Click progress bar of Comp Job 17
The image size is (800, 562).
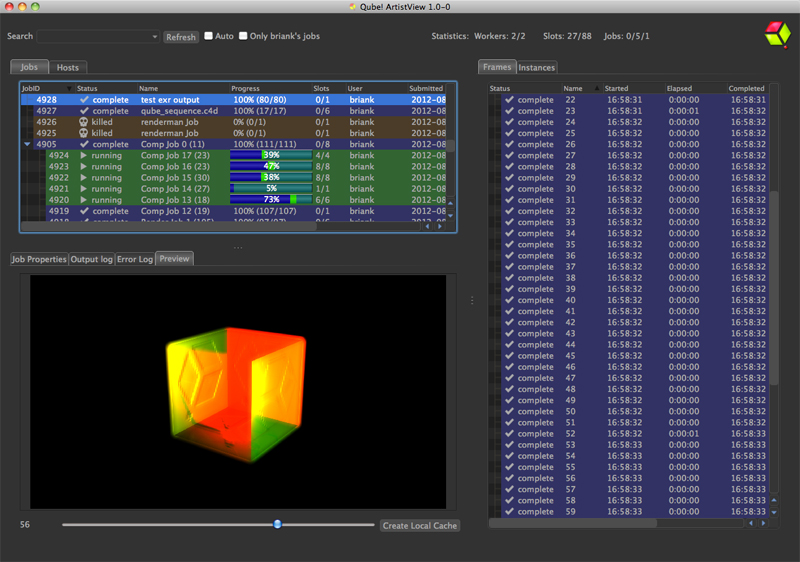coord(271,155)
